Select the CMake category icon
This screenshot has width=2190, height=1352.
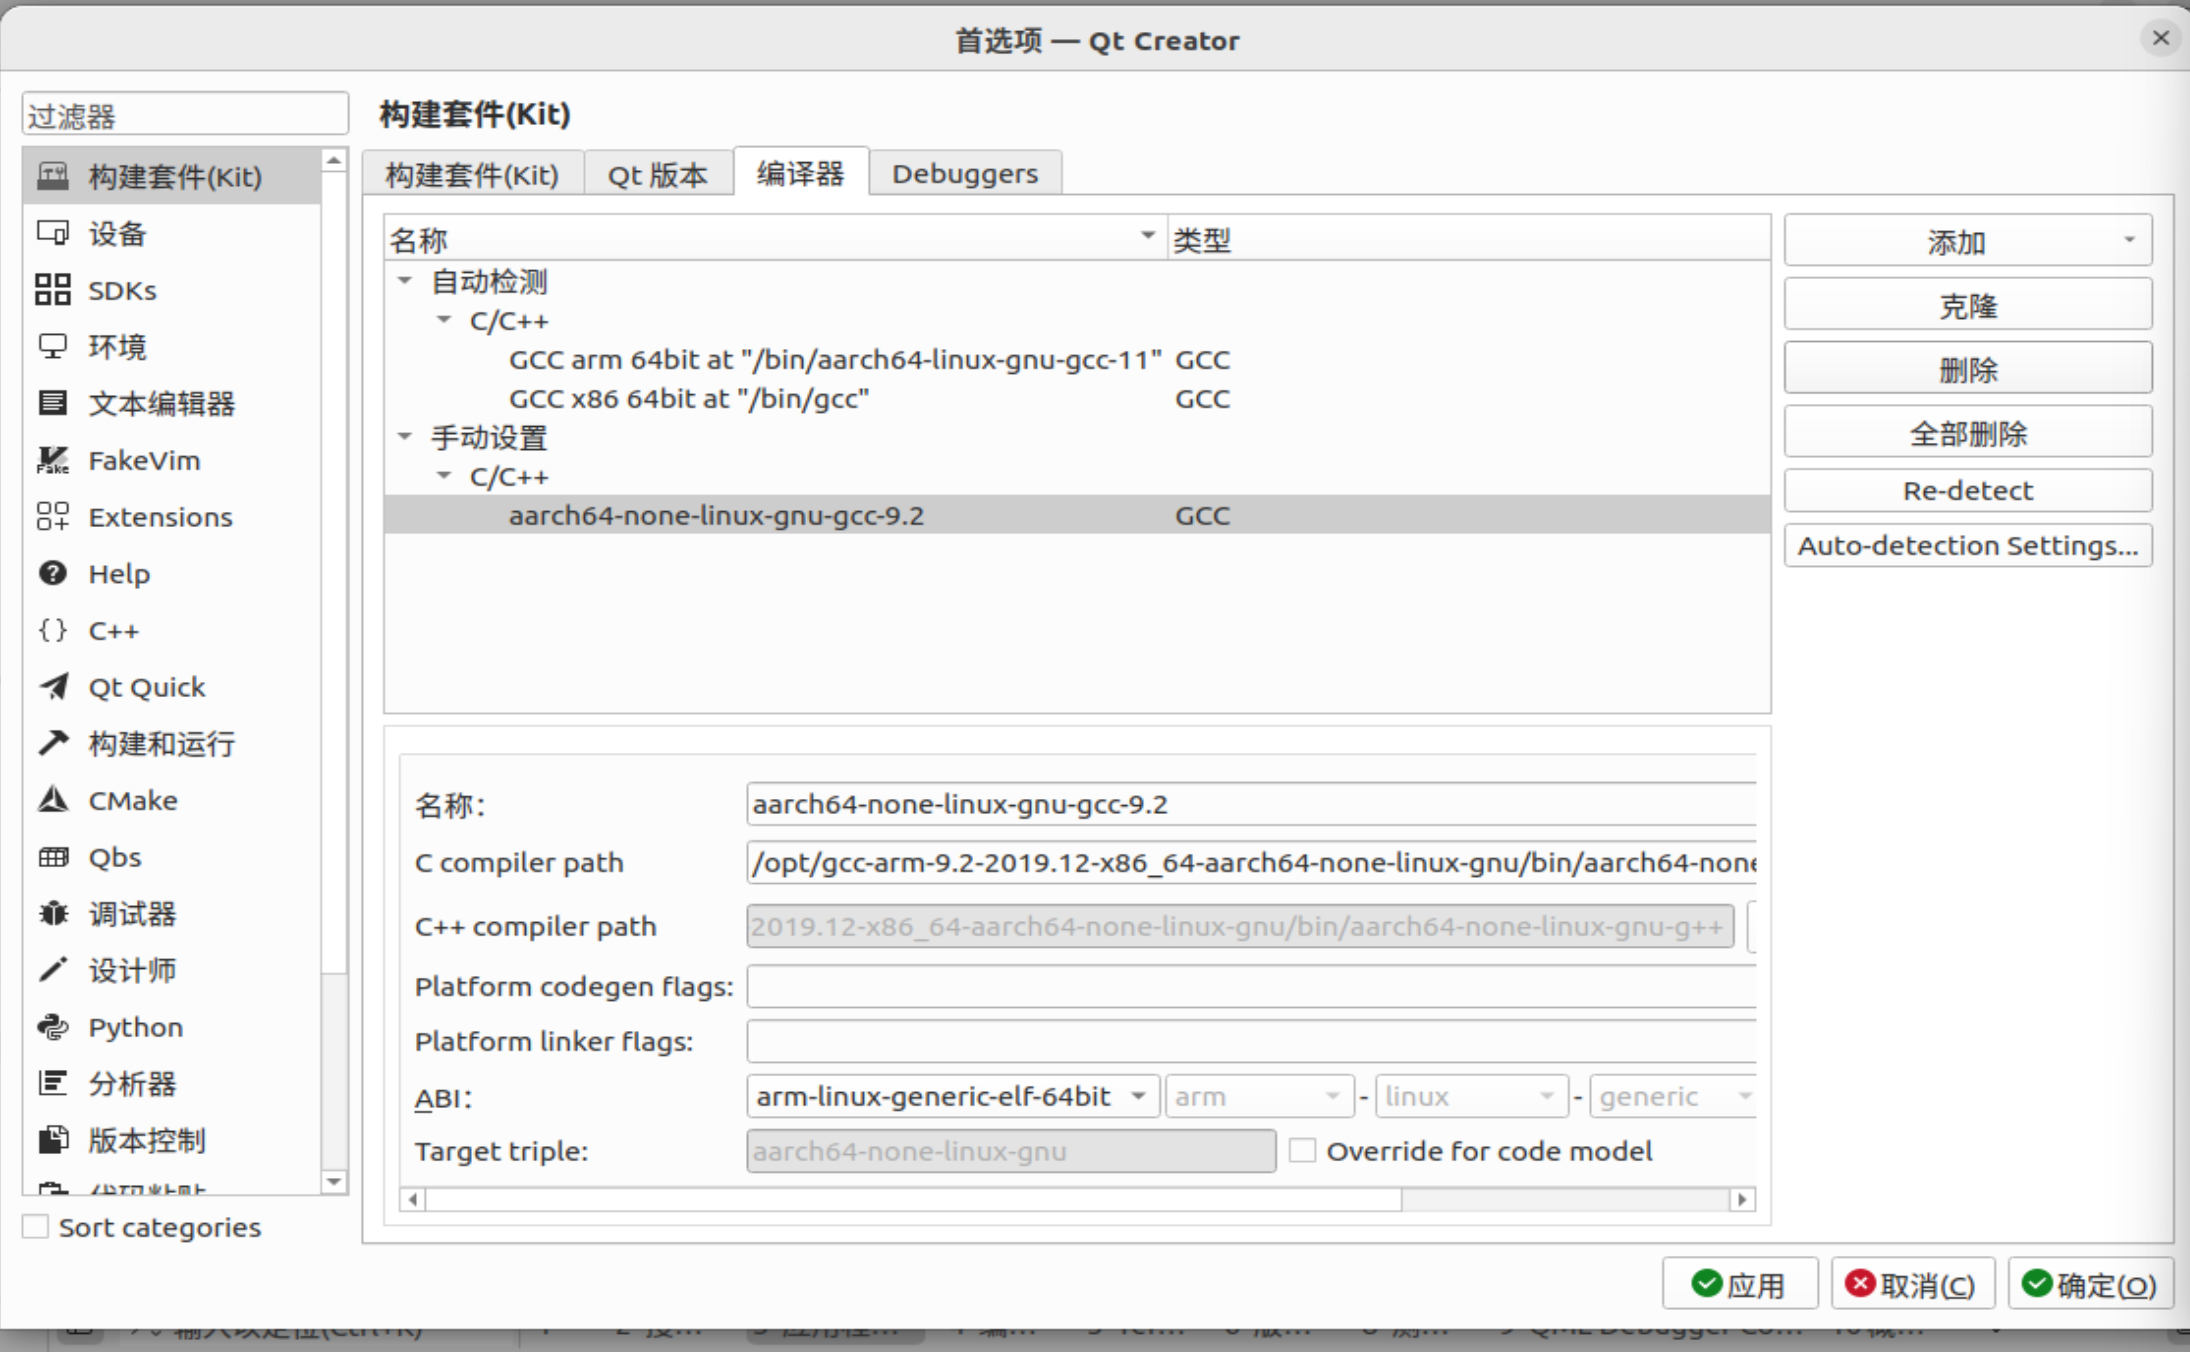pyautogui.click(x=53, y=800)
